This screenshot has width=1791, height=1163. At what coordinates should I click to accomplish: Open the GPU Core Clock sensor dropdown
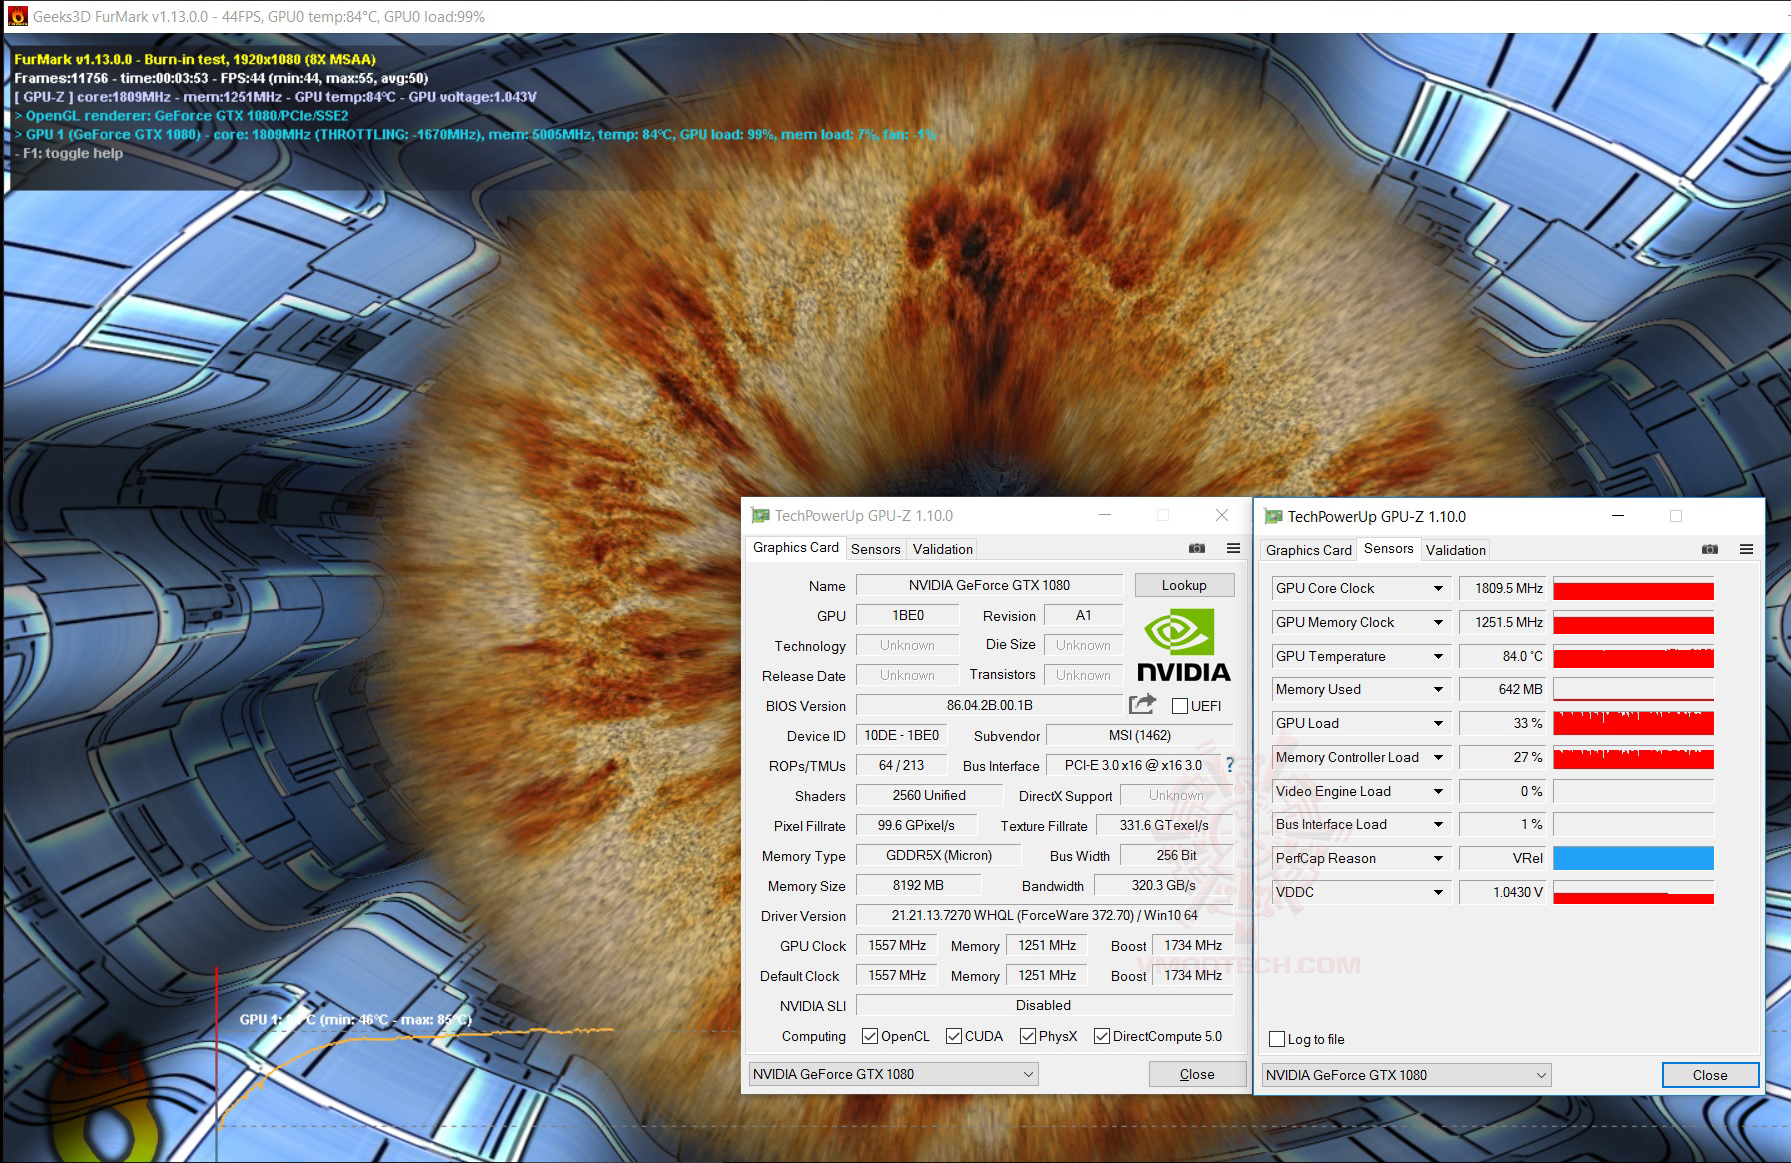1438,589
